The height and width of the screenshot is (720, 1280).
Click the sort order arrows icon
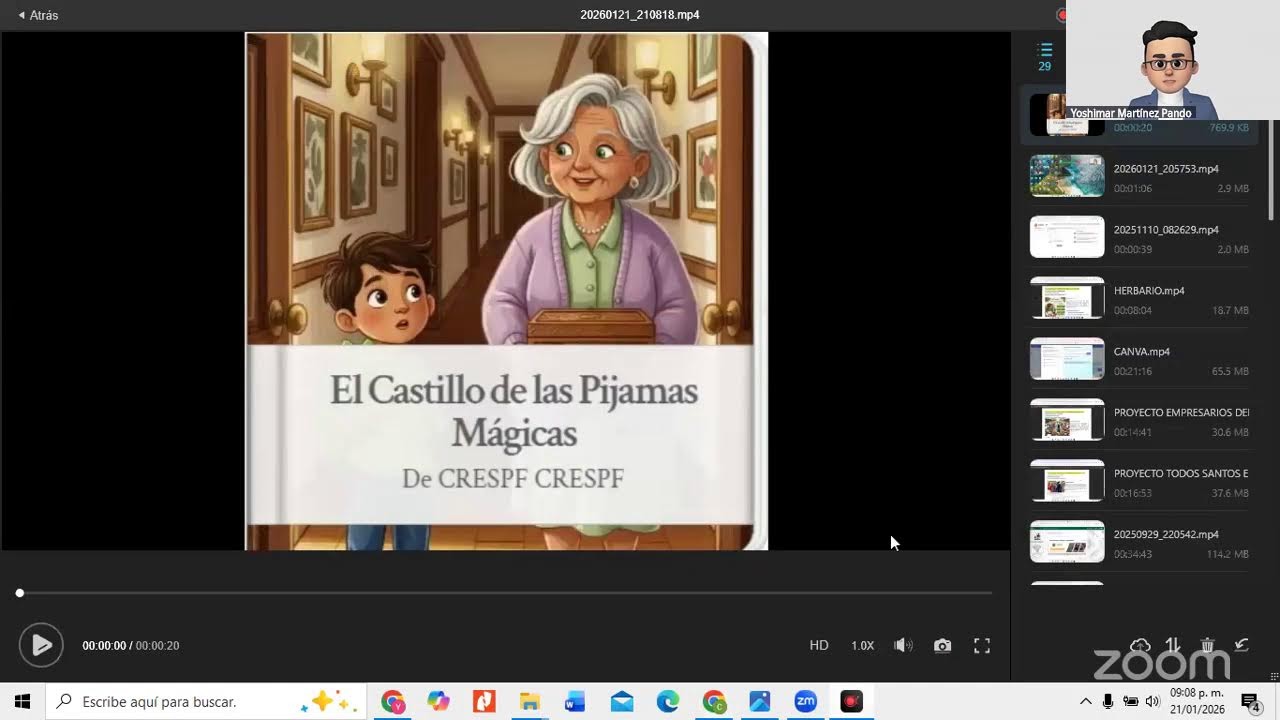coord(1173,645)
